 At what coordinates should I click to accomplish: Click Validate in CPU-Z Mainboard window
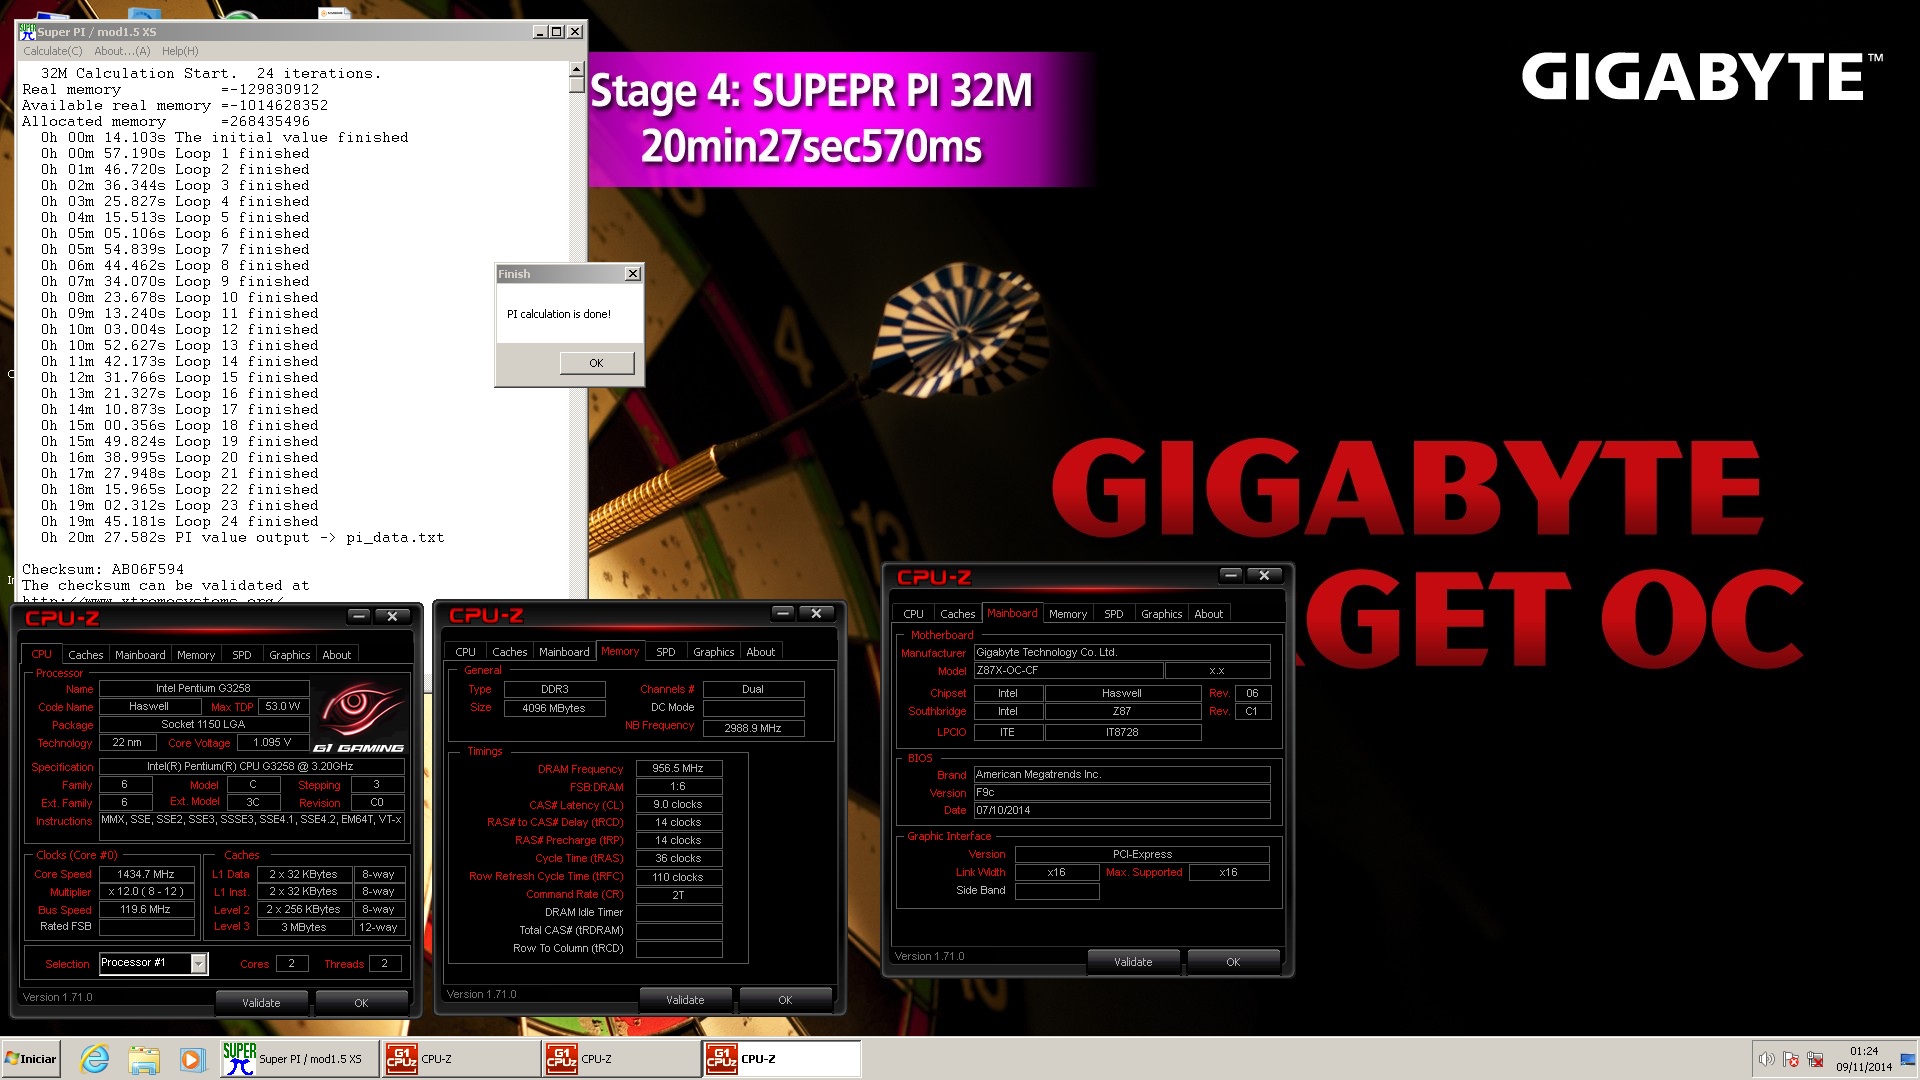[x=1133, y=962]
